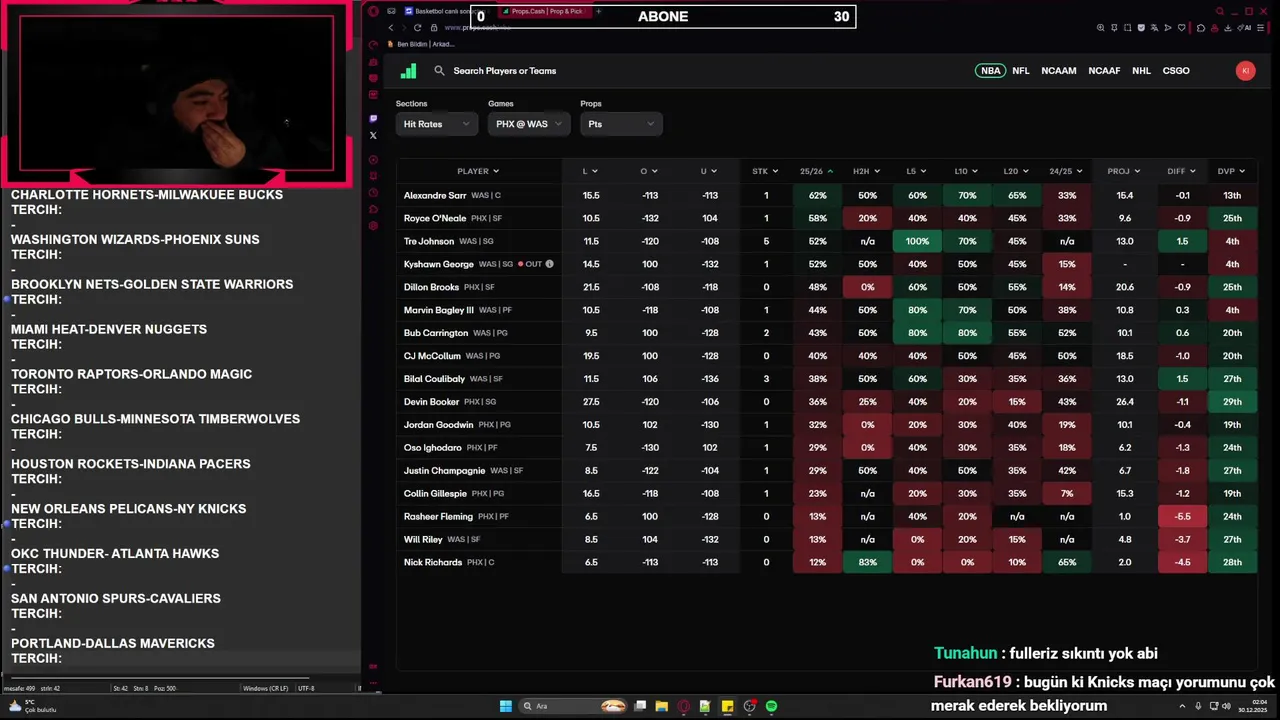
Task: Click info icon beside Kyshawn George OUT
Action: pyautogui.click(x=549, y=264)
